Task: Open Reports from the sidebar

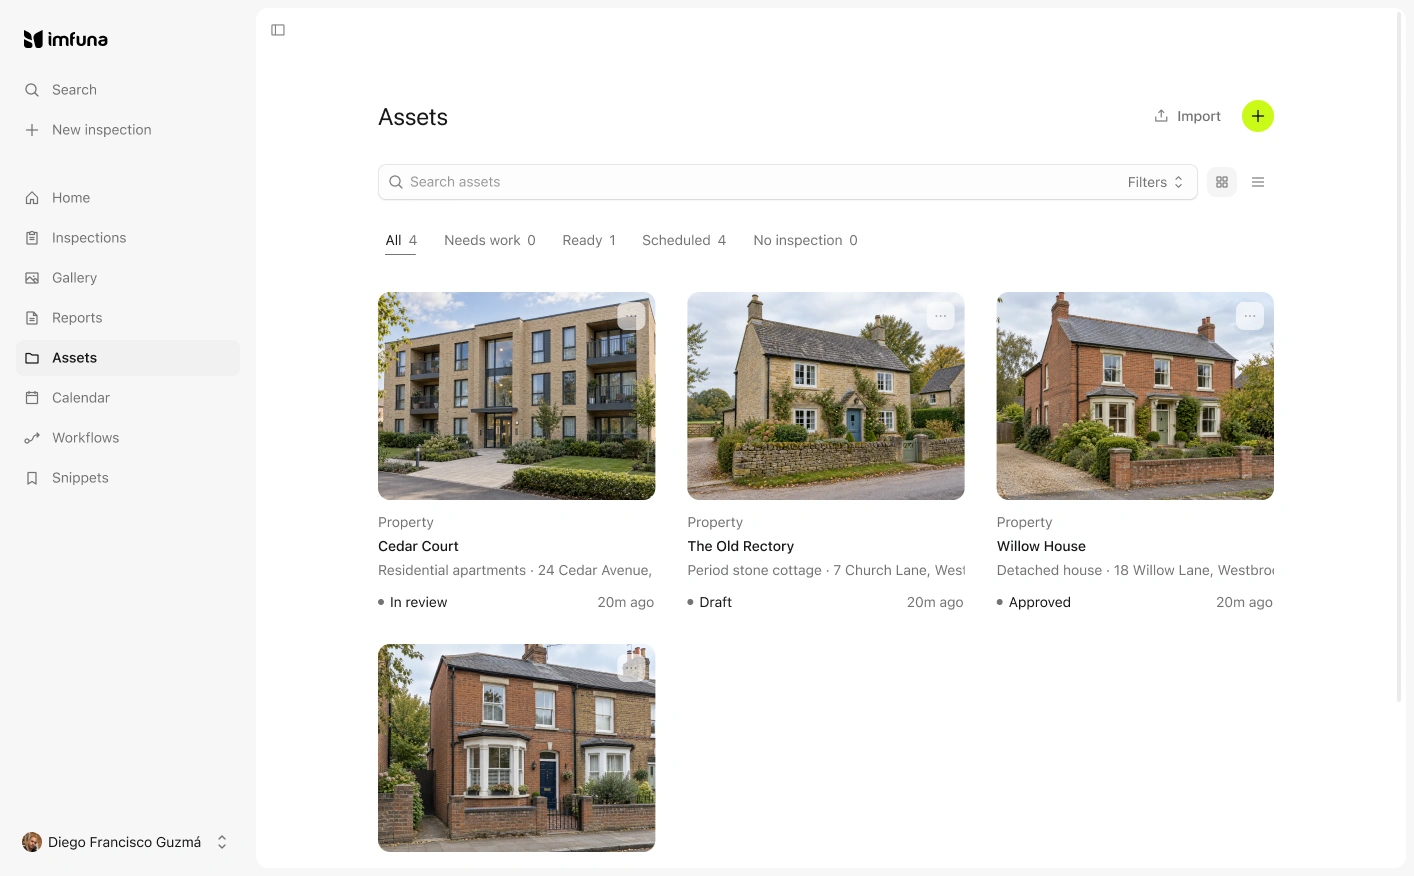Action: tap(128, 318)
